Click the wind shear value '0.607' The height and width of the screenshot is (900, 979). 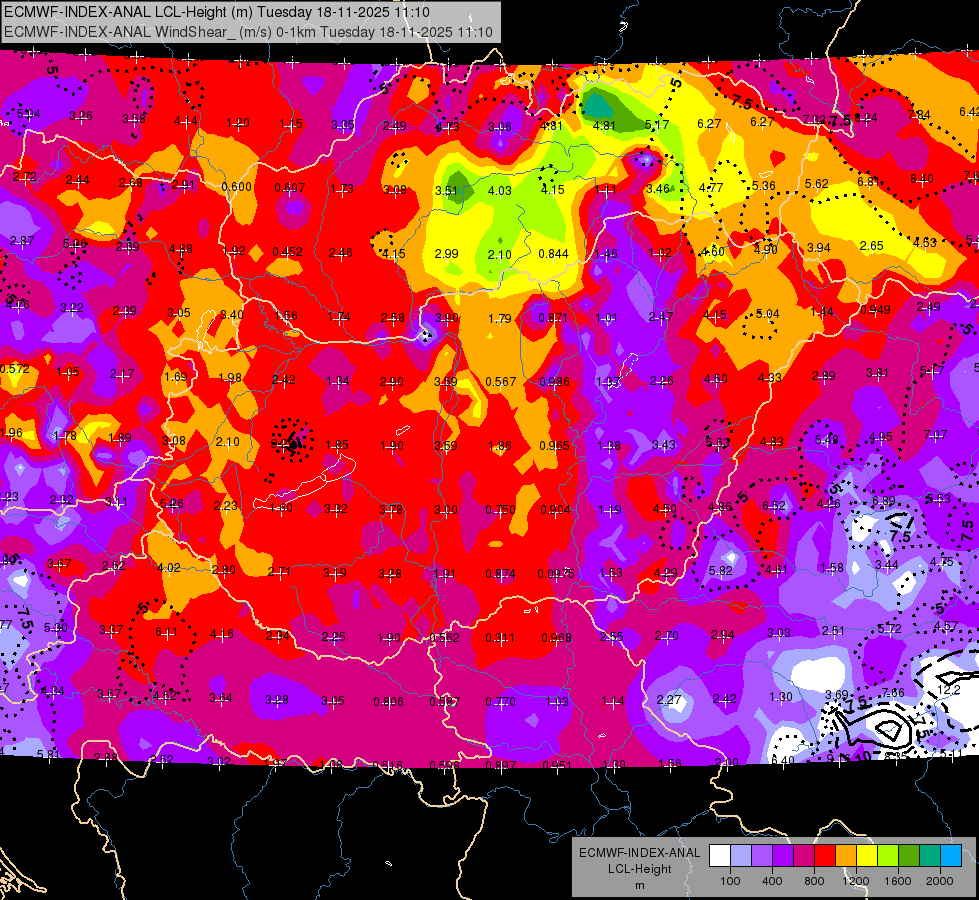click(290, 187)
